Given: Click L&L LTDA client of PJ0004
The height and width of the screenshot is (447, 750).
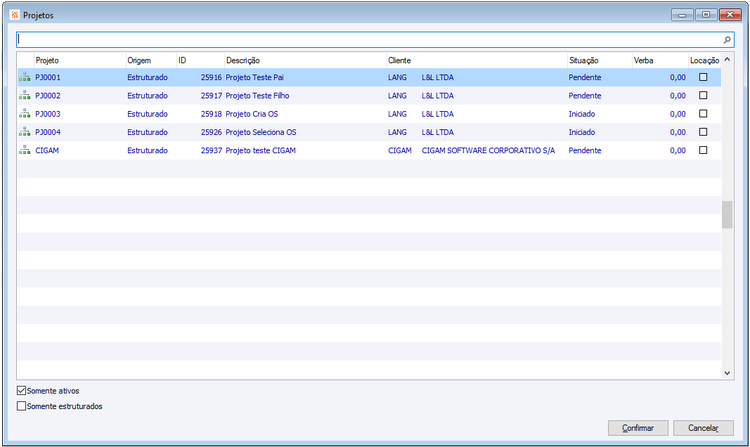Looking at the screenshot, I should [x=438, y=132].
